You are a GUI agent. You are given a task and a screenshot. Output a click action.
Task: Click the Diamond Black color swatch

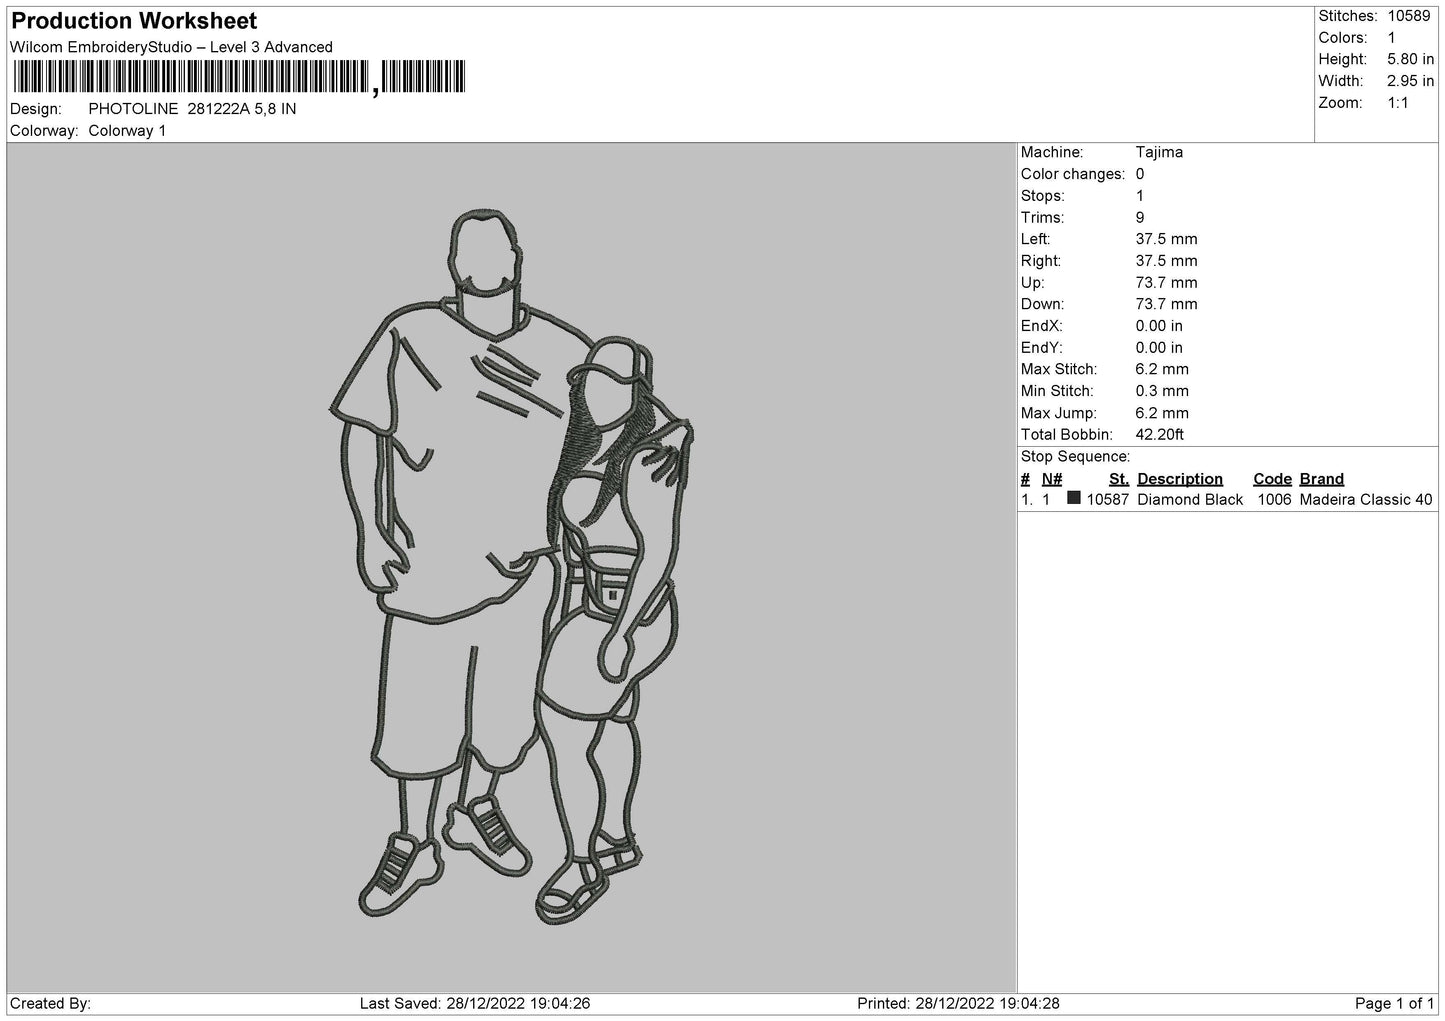(1074, 498)
